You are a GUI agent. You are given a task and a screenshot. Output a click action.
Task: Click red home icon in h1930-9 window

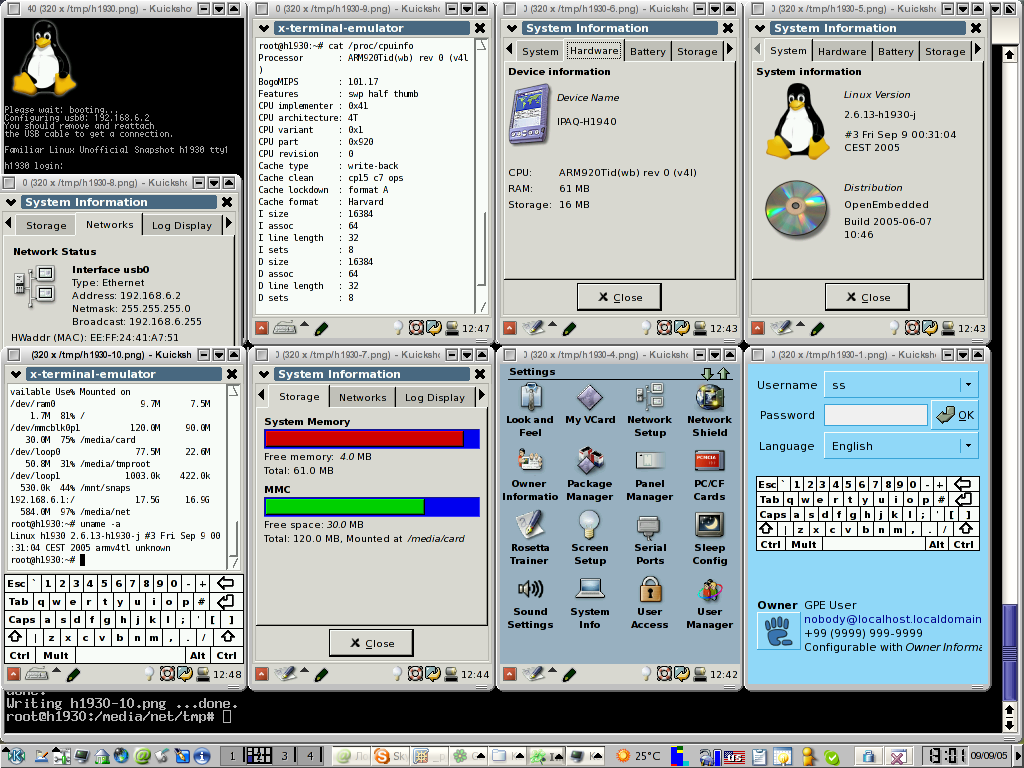click(262, 328)
